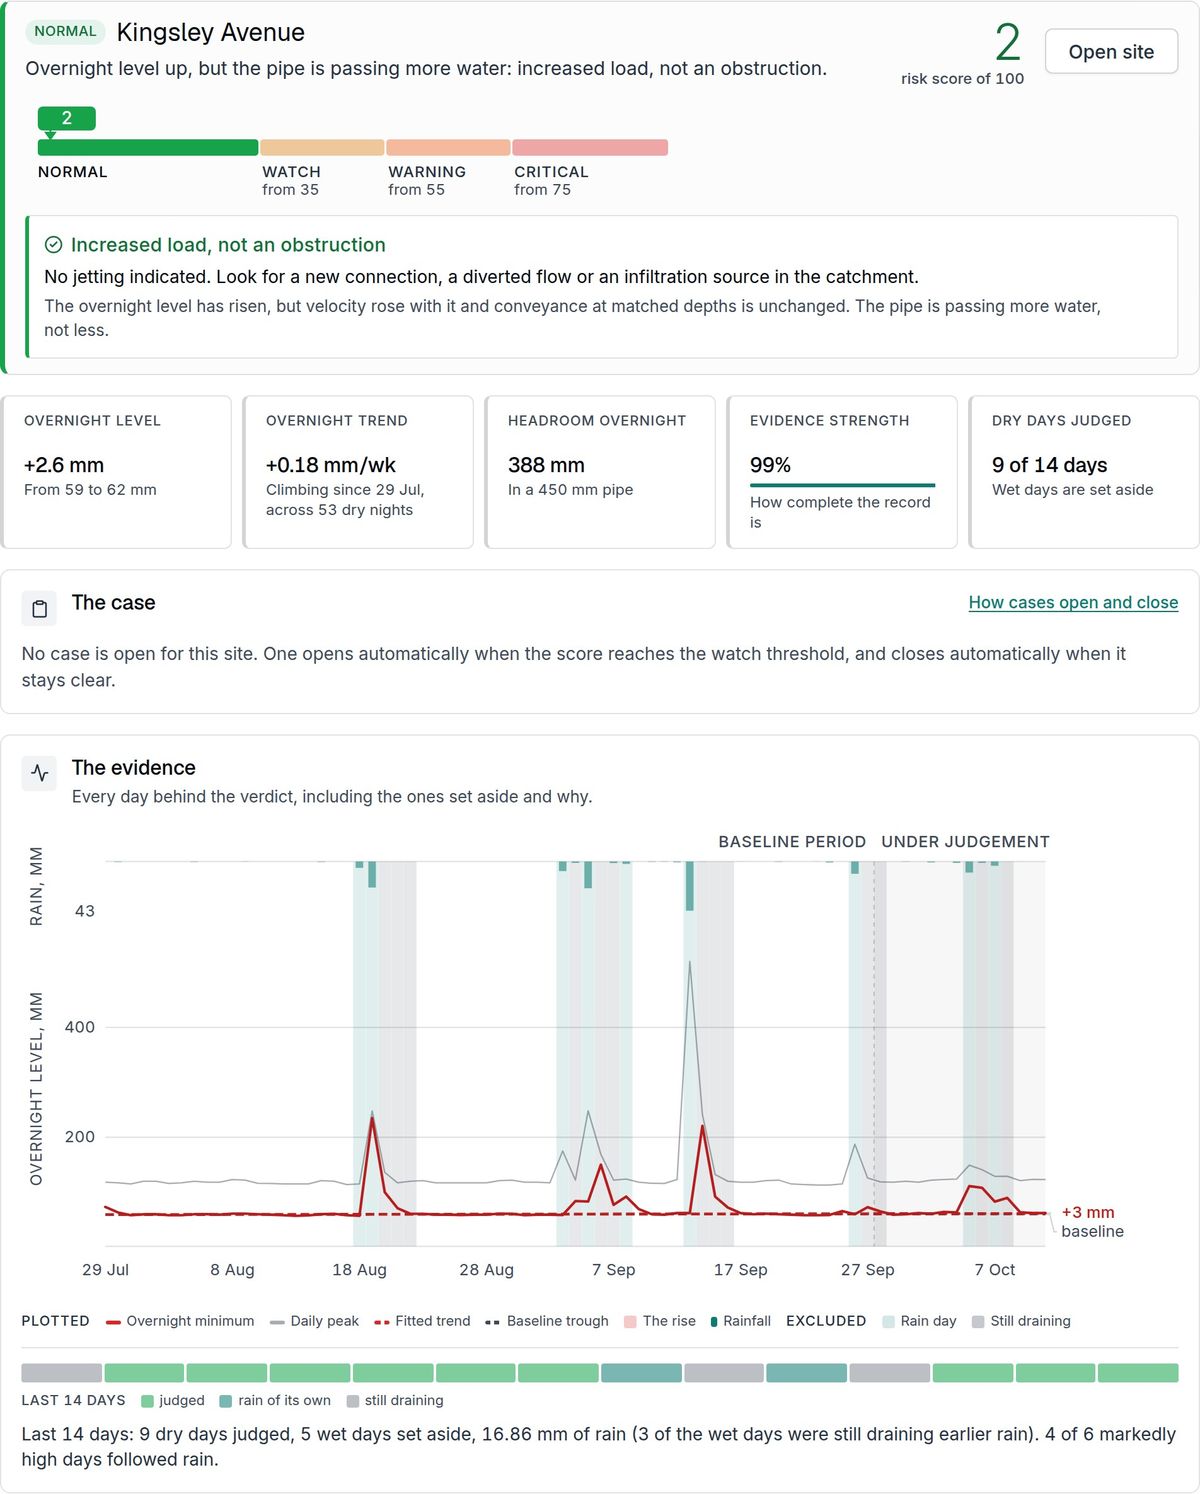Viewport: 1200px width, 1494px height.
Task: Click the pulse icon beside The evidence
Action: click(x=39, y=773)
